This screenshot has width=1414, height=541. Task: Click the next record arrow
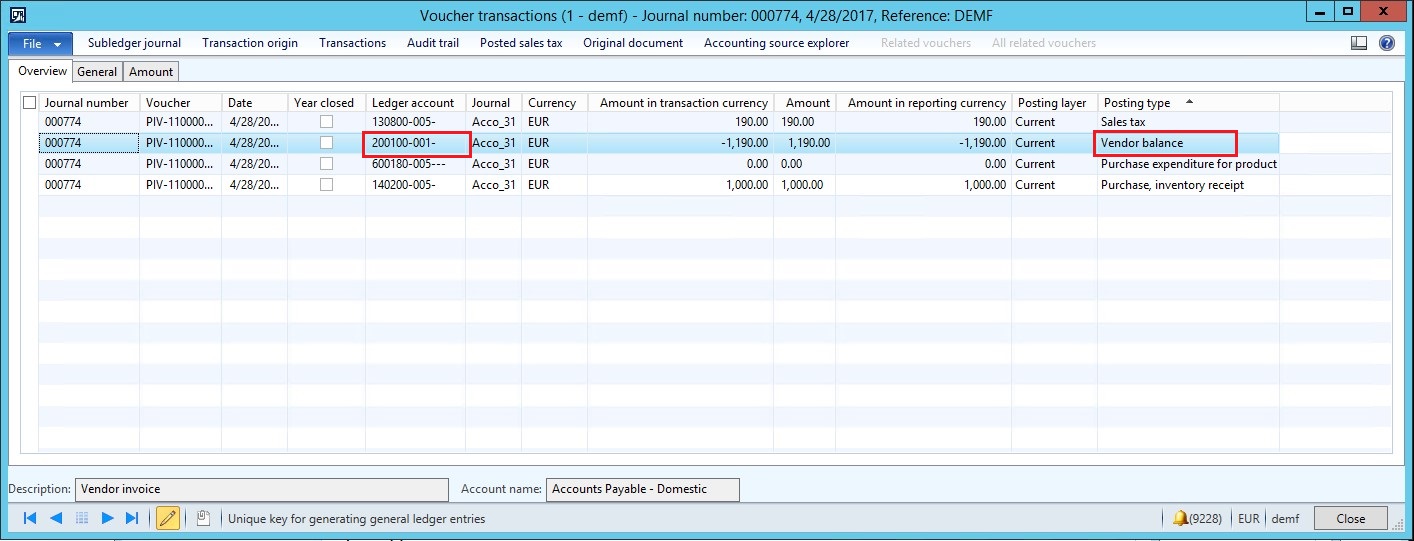[x=108, y=518]
